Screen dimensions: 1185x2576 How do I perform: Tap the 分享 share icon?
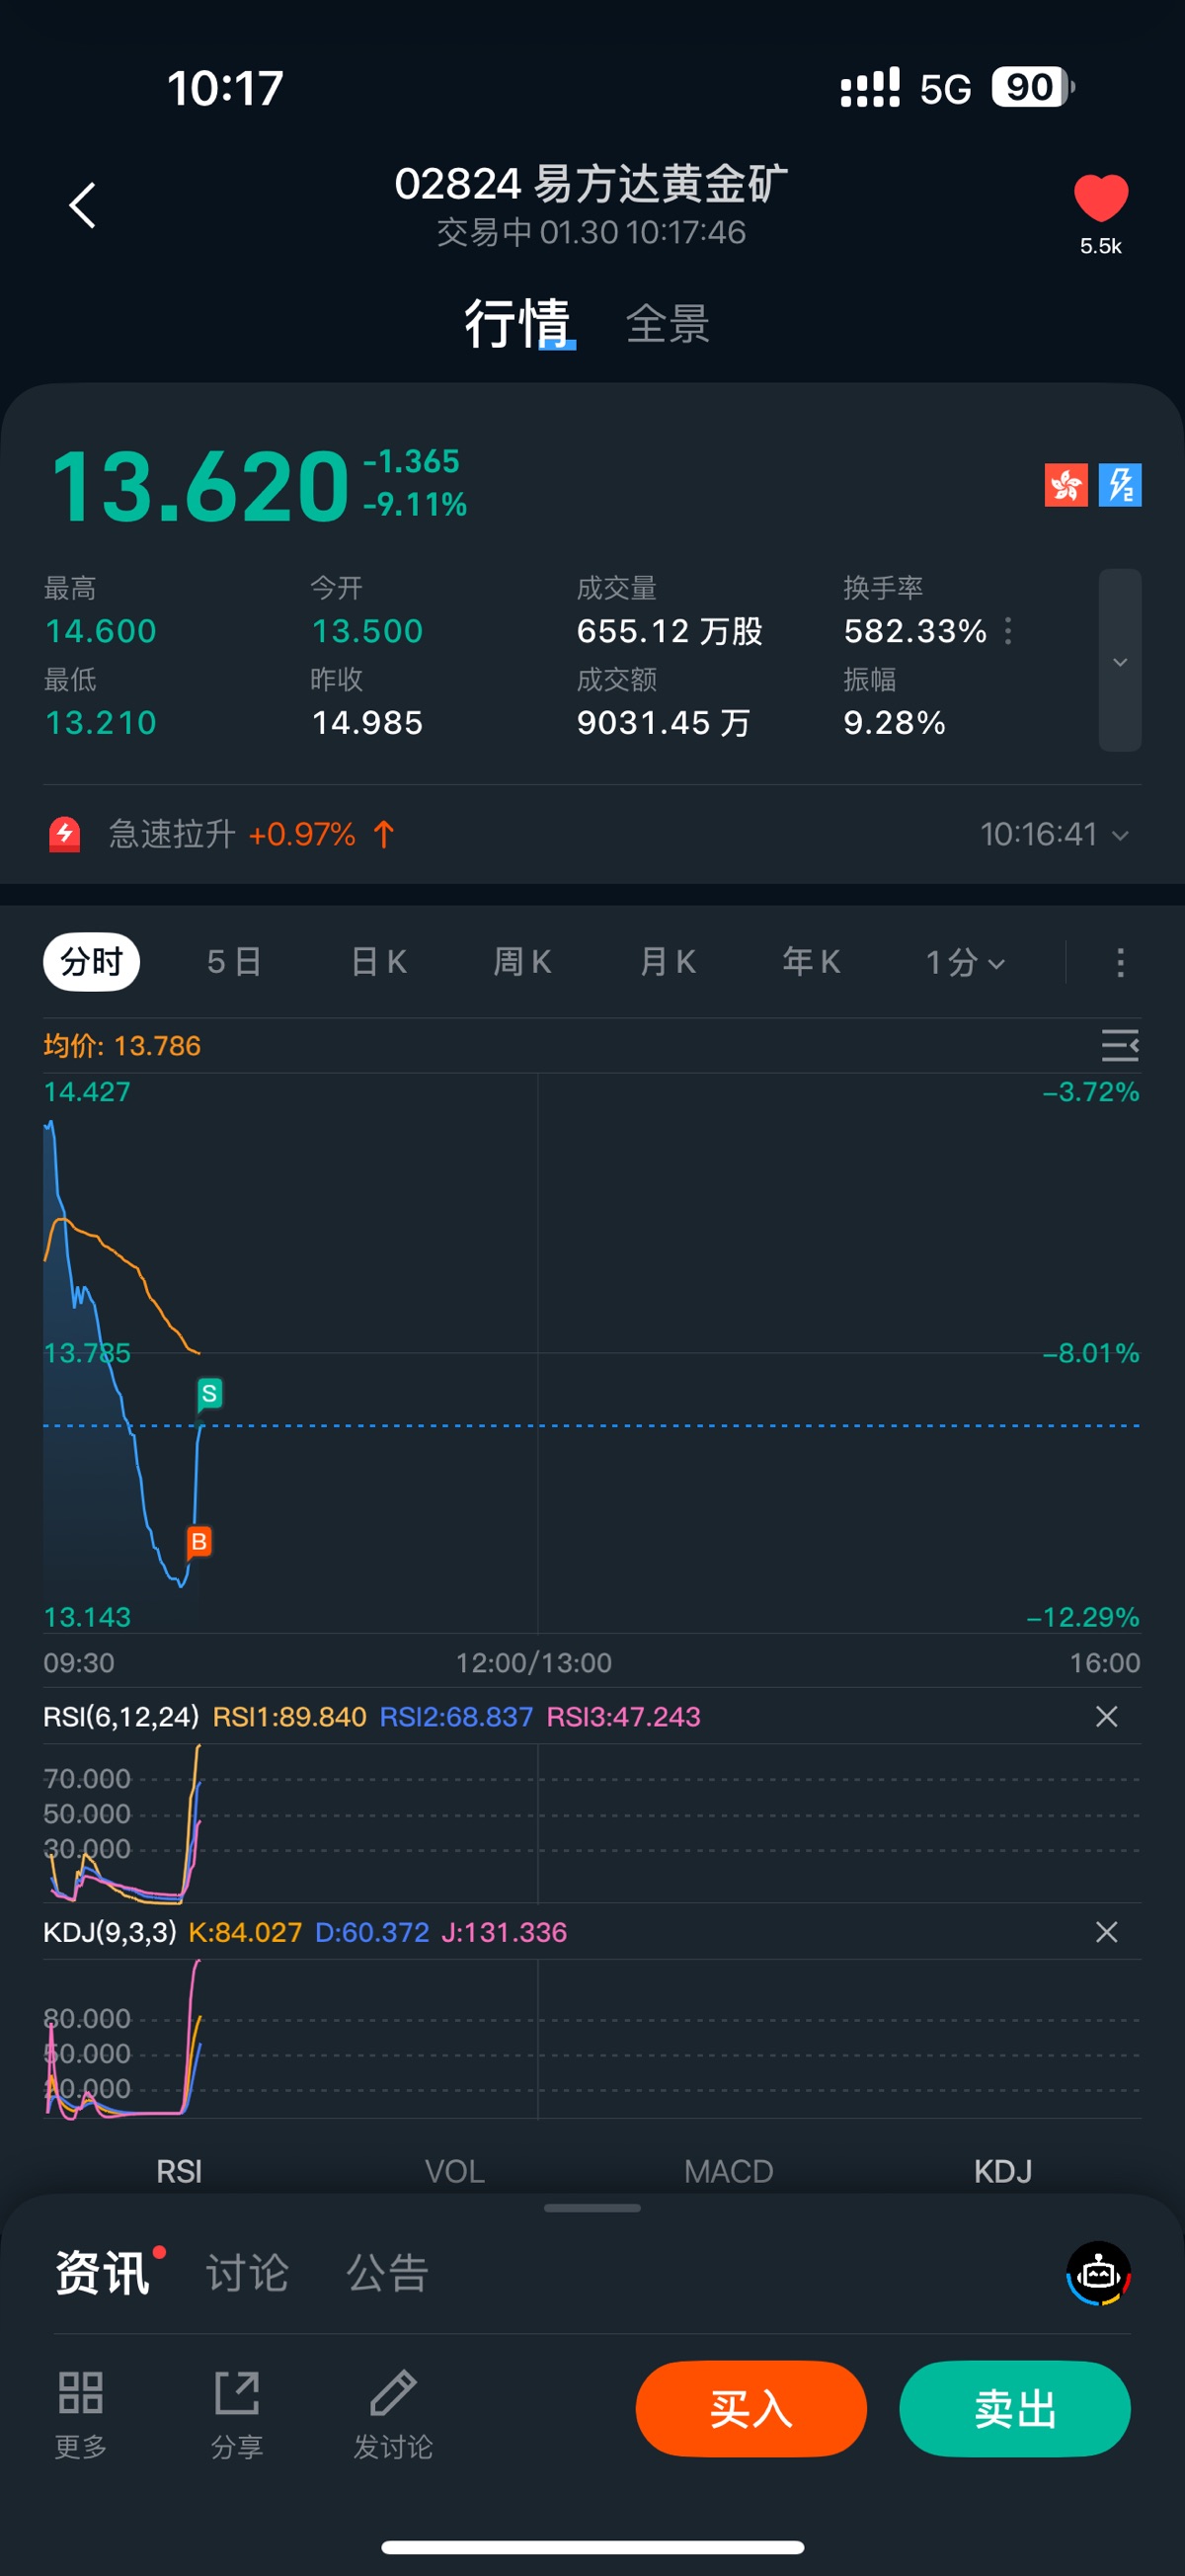[237, 2393]
